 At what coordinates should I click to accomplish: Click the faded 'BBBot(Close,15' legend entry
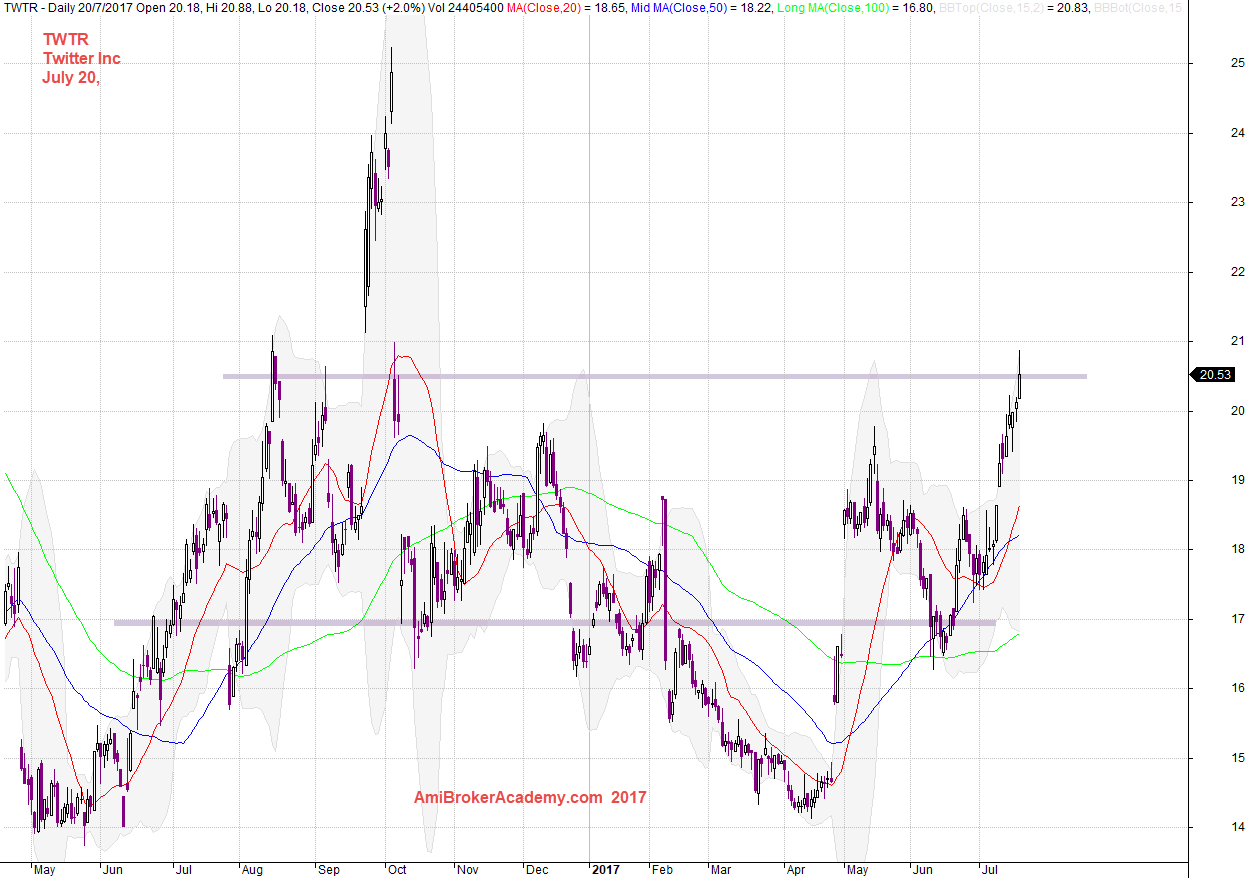point(1136,8)
